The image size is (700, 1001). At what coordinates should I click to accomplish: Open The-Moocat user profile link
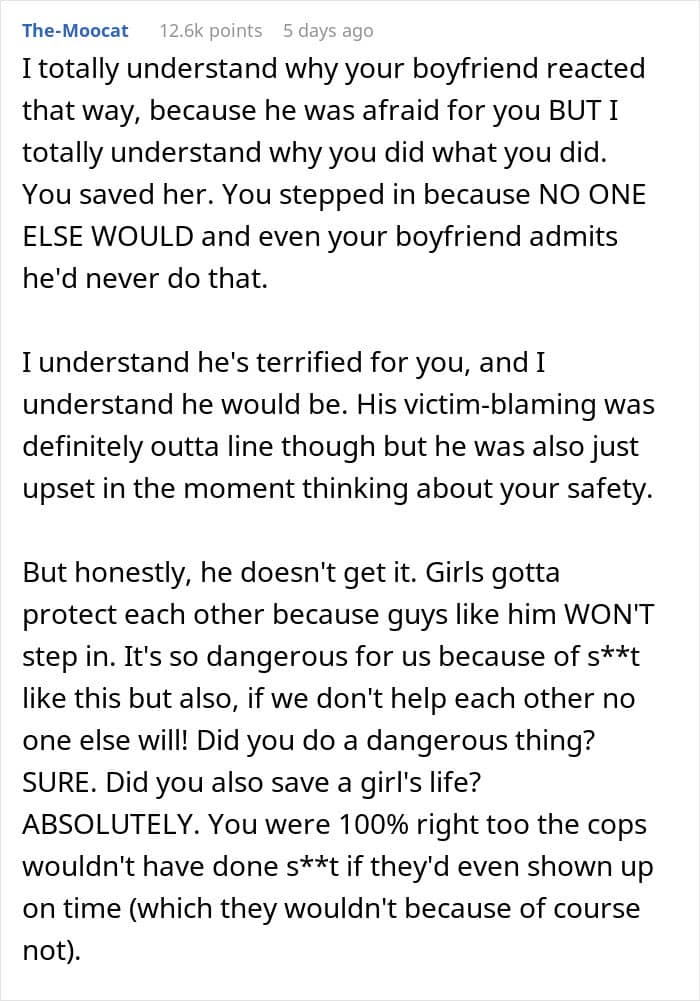tap(75, 31)
